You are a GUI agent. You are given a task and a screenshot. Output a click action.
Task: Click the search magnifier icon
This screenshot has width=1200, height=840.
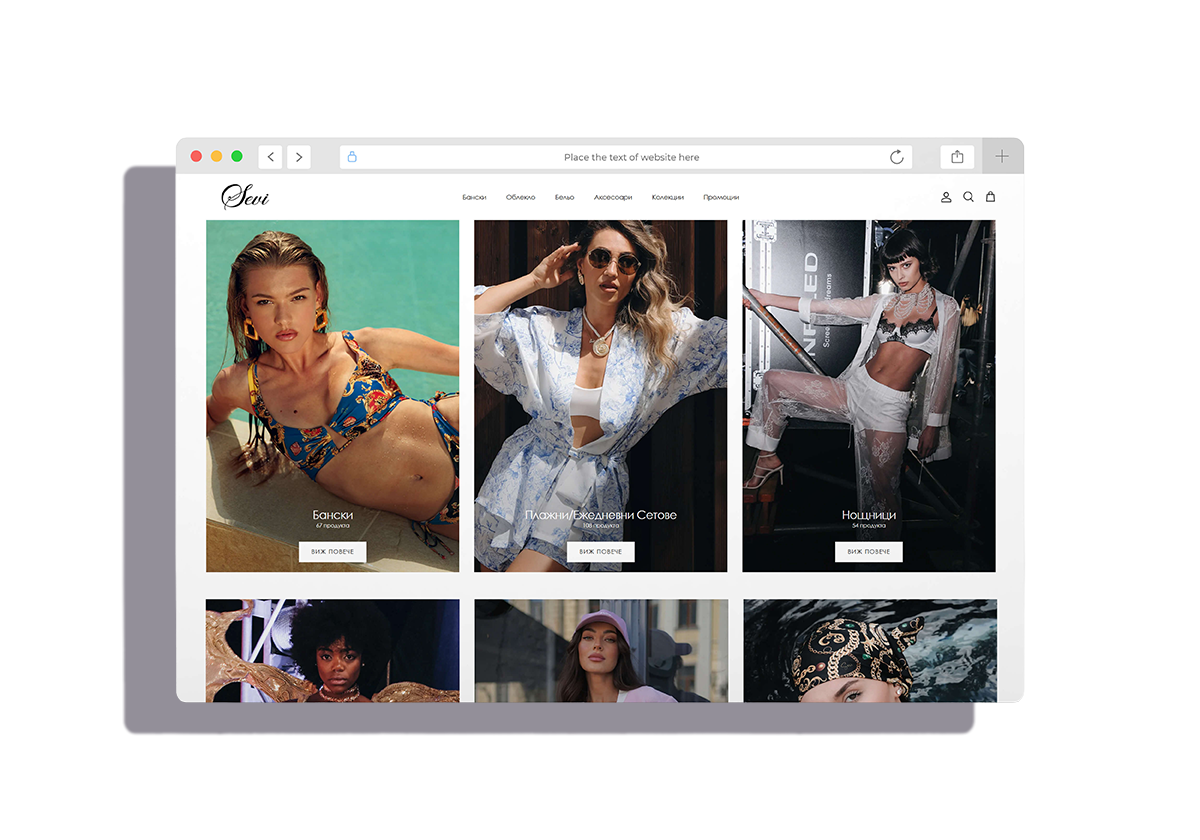click(968, 197)
